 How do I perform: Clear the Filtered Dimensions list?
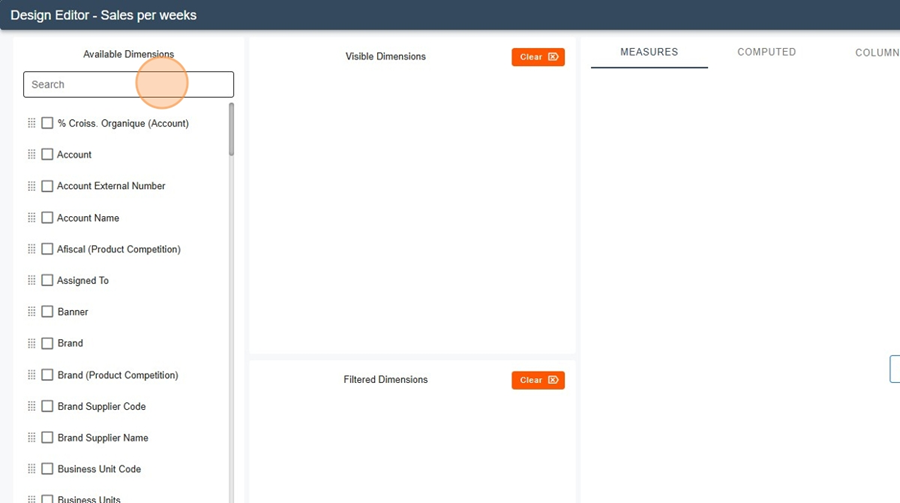pos(538,380)
